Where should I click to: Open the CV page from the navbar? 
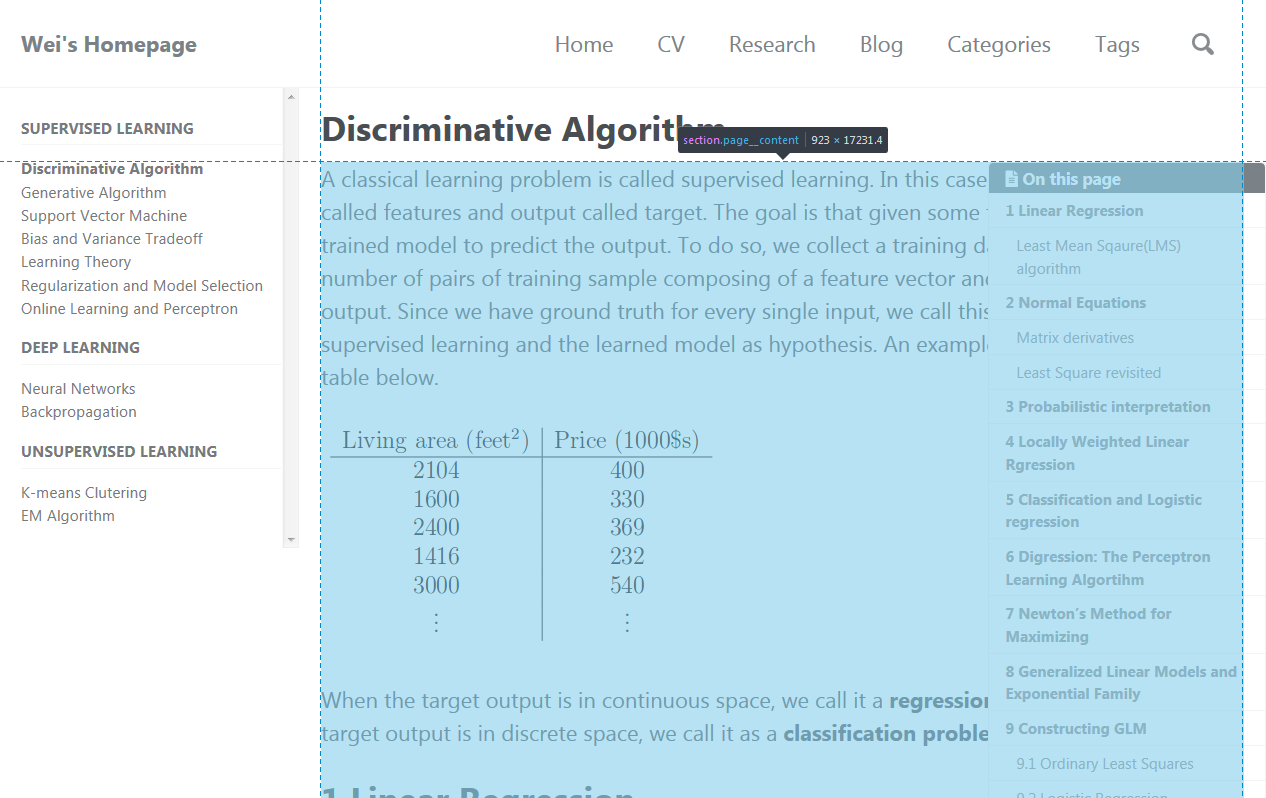point(670,44)
